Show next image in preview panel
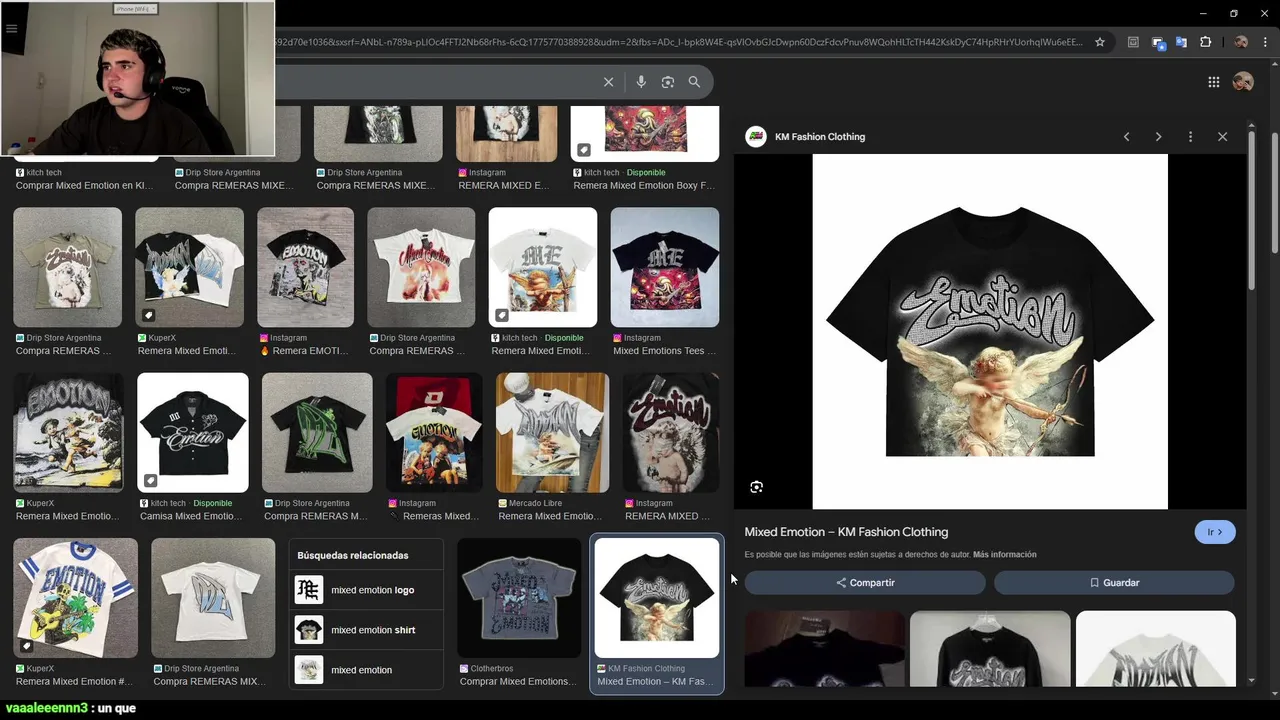1280x720 pixels. pyautogui.click(x=1158, y=136)
